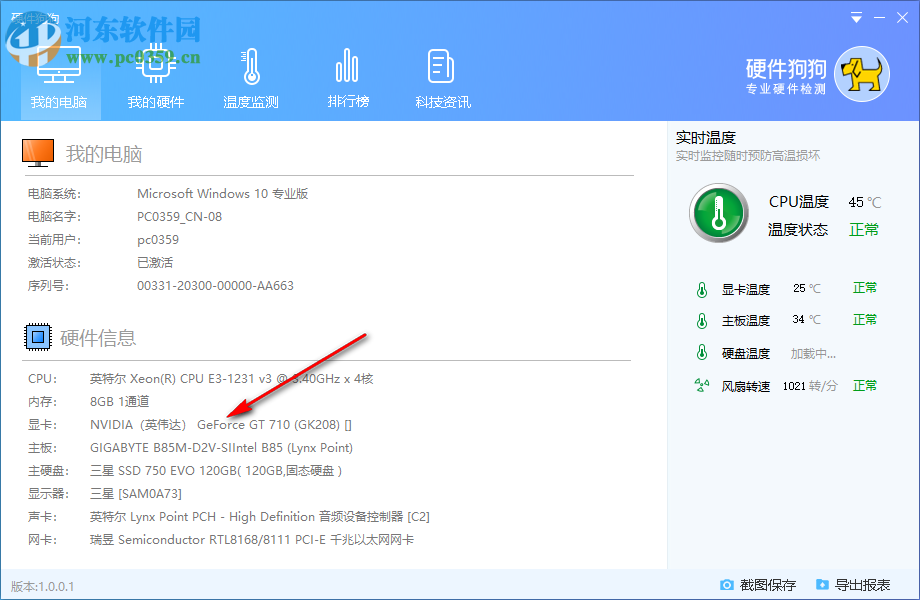Click the CPU温度 45°C reading
Viewport: 920px width, 600px height.
862,200
